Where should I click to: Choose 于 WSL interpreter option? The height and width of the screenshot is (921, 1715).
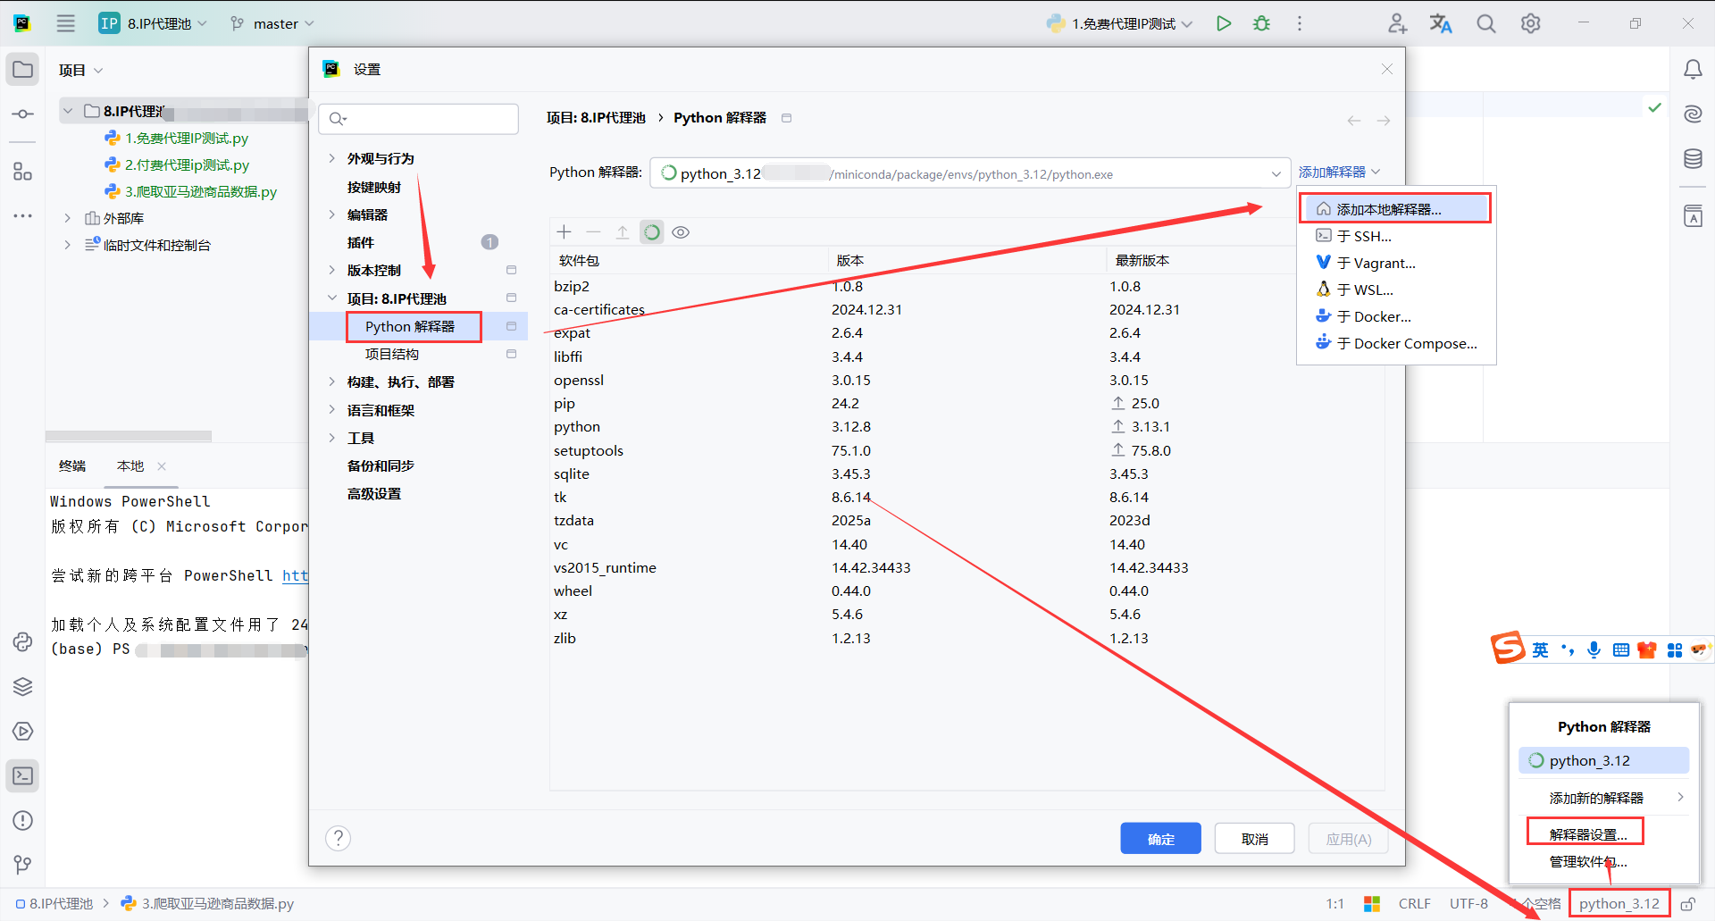point(1395,290)
